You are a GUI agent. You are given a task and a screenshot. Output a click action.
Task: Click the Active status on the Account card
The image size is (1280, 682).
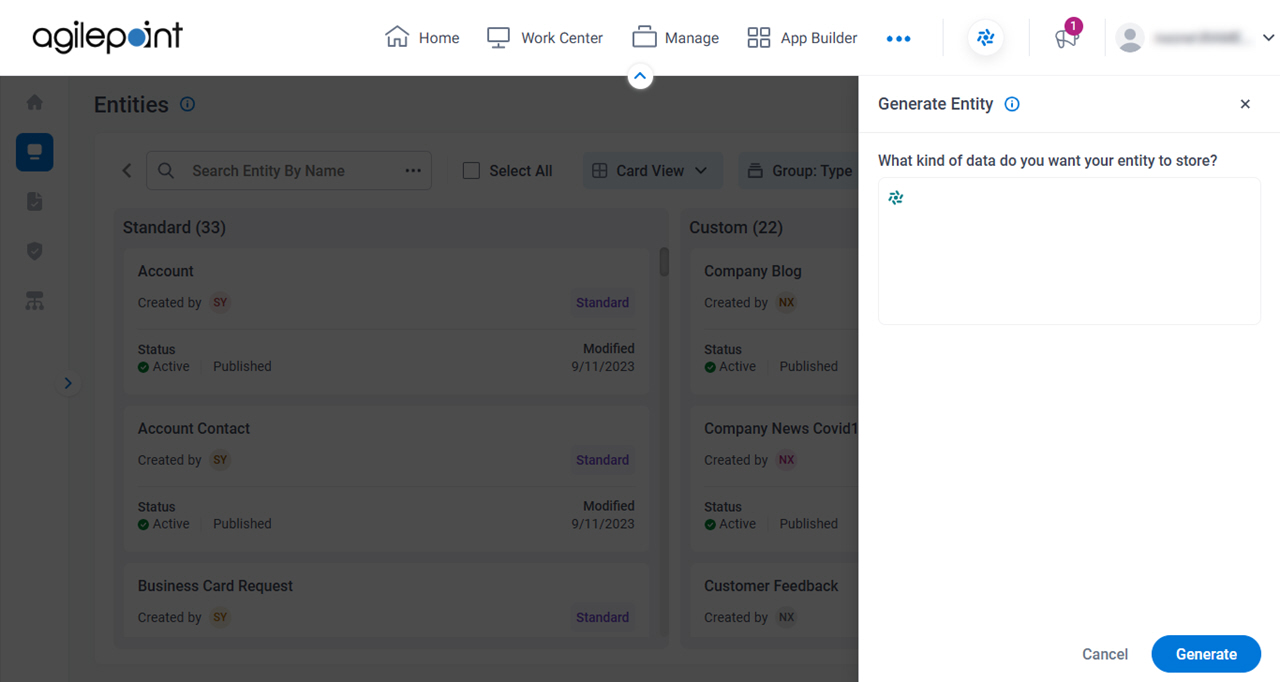pos(164,367)
